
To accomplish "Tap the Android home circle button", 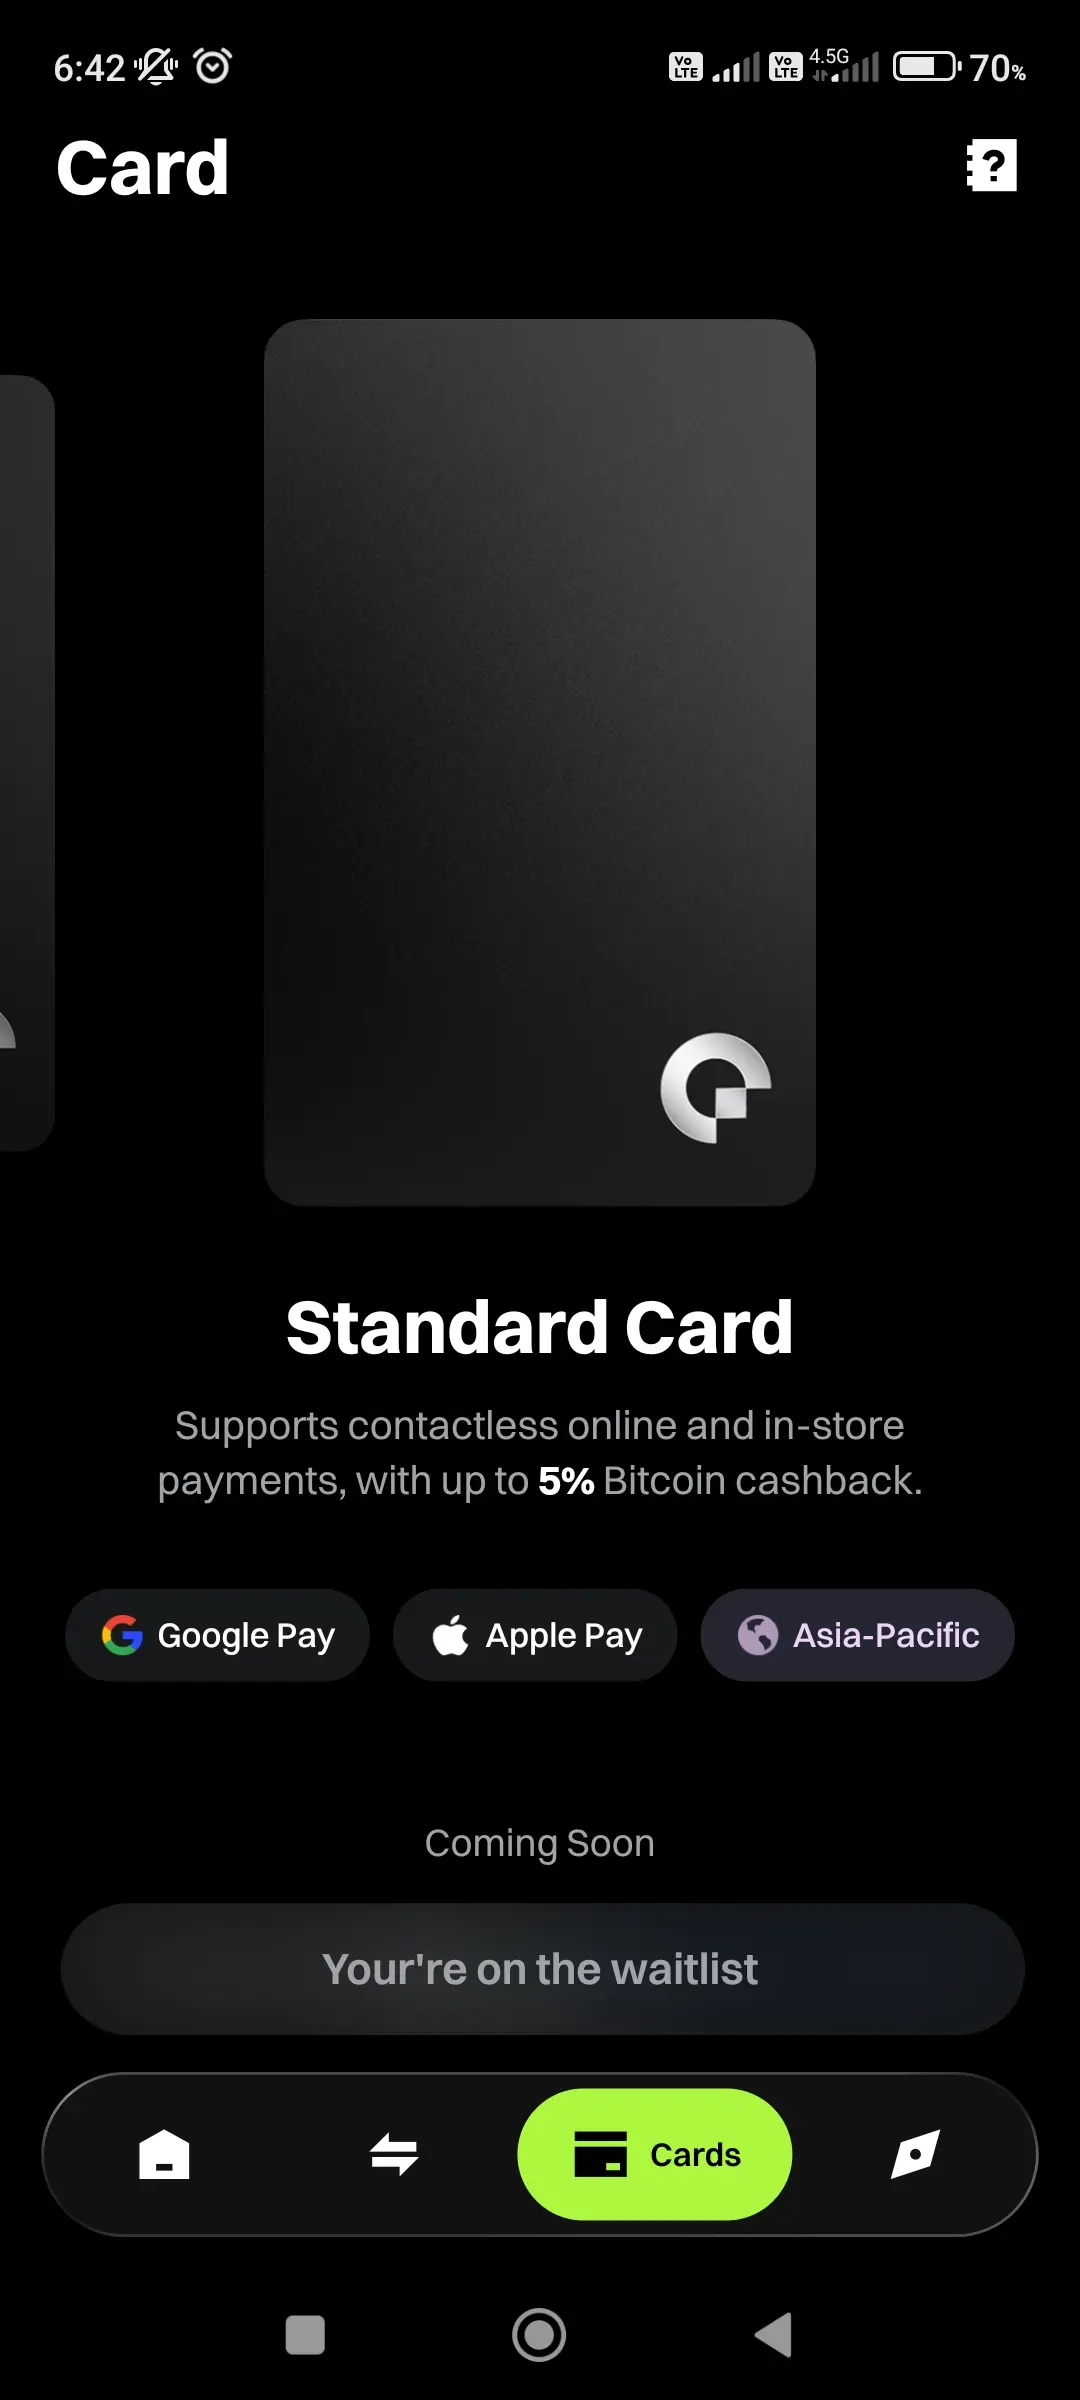I will pyautogui.click(x=539, y=2335).
